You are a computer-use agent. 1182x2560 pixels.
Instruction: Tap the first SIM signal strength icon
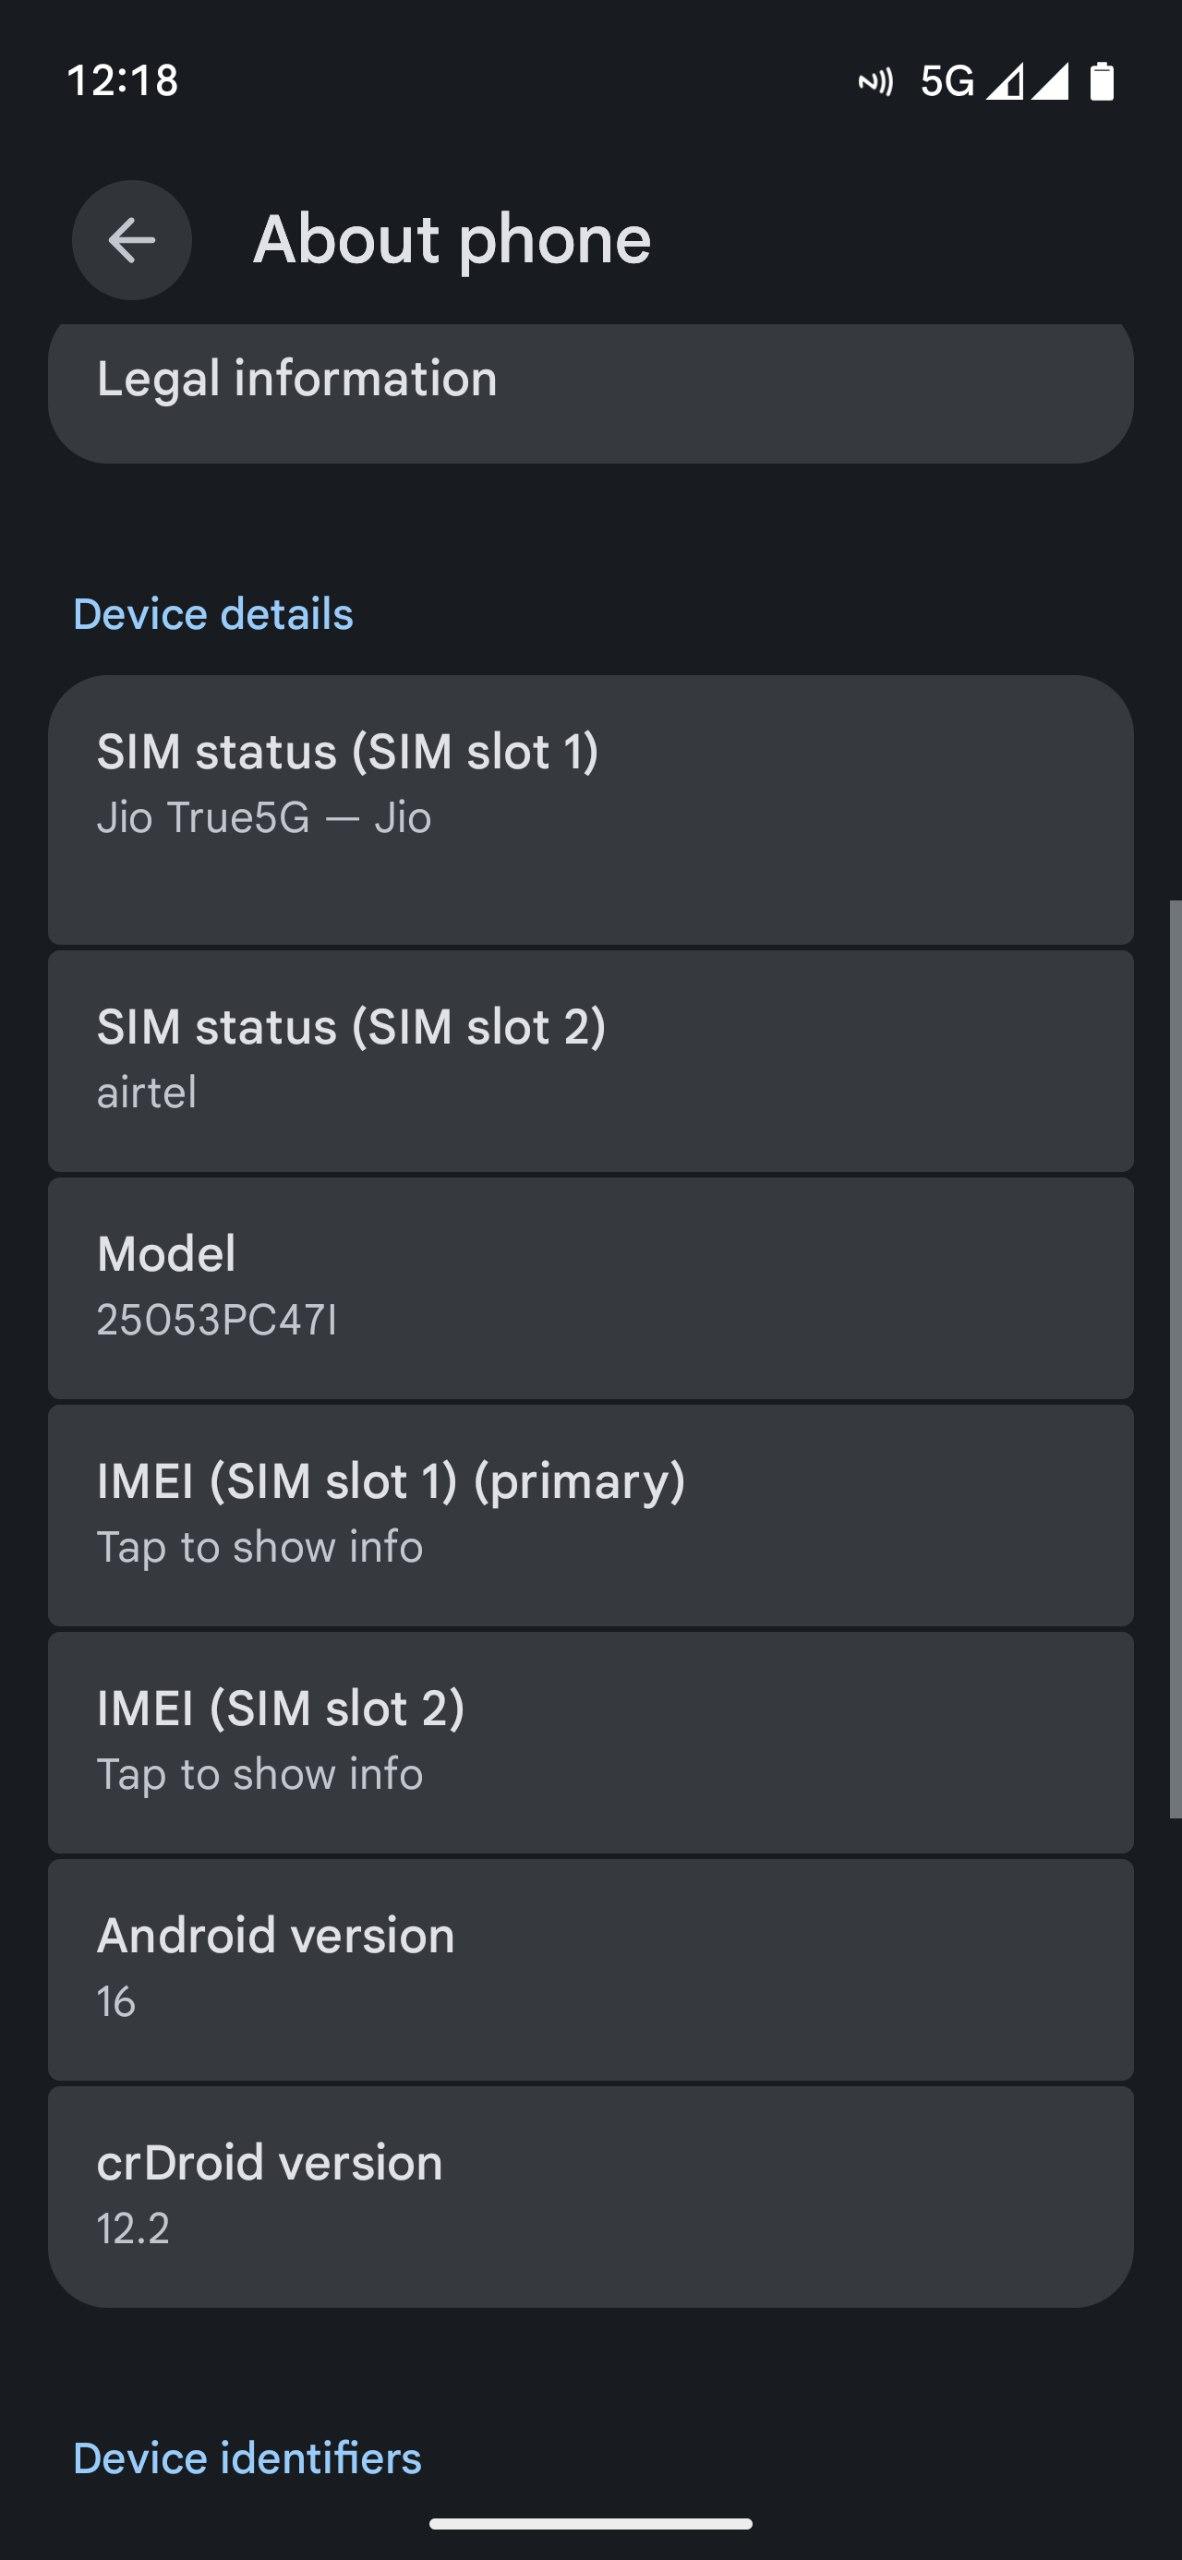point(1005,82)
